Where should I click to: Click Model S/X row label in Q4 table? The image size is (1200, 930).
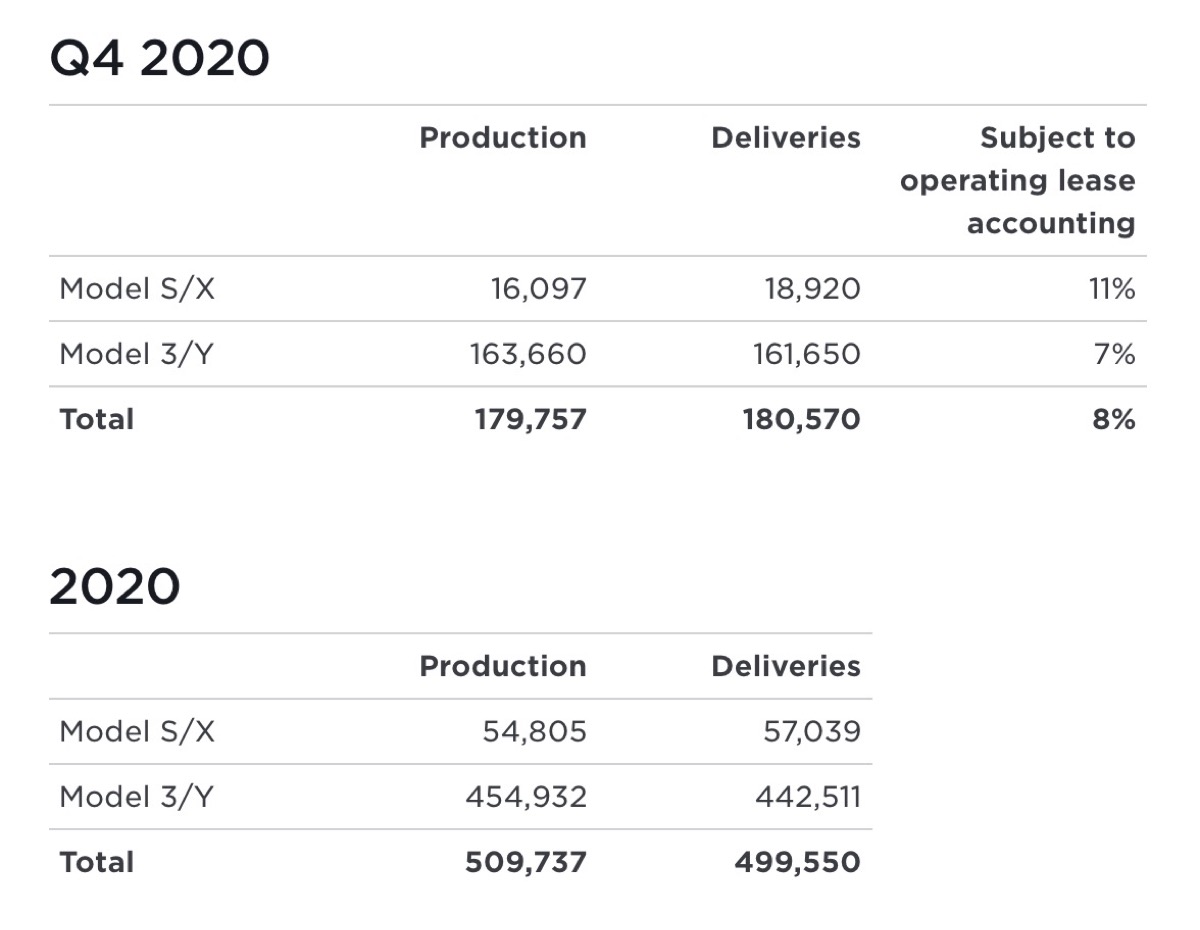(137, 289)
